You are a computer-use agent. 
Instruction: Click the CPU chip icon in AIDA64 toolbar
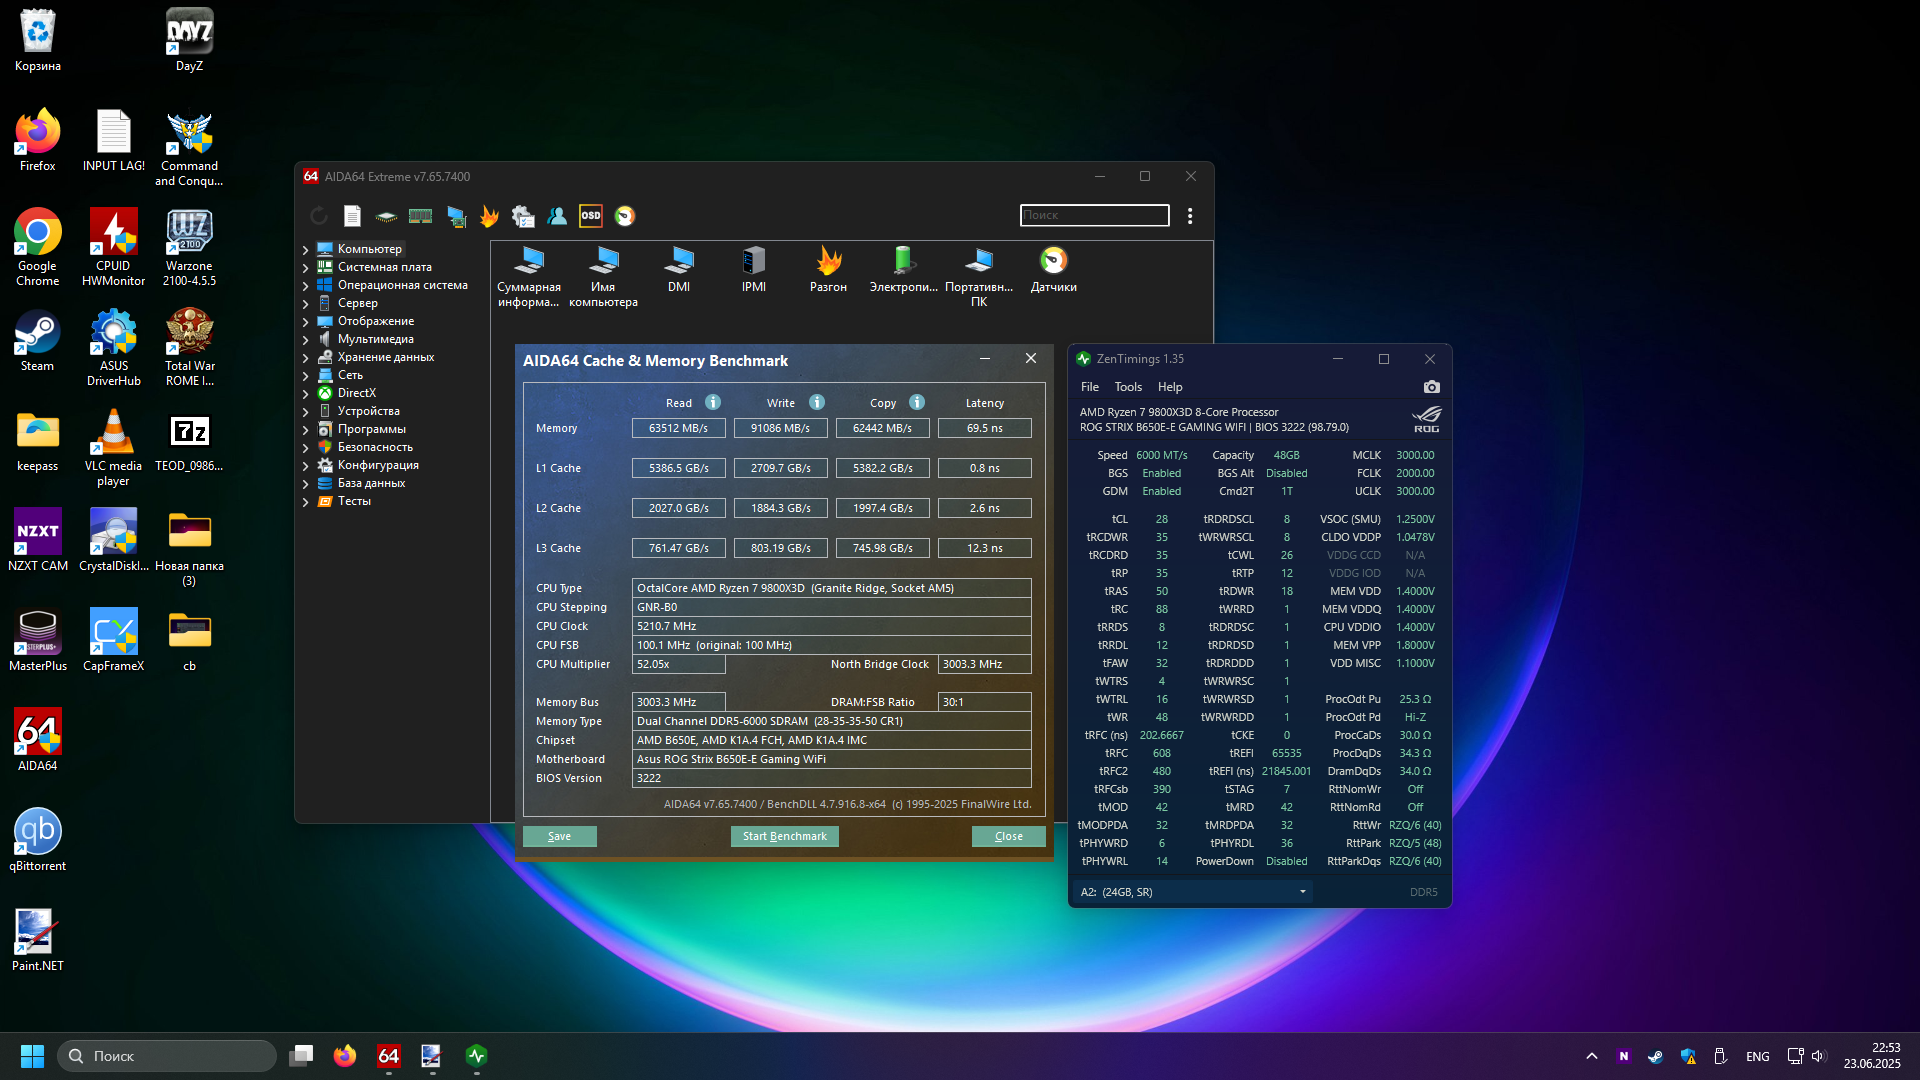(386, 216)
